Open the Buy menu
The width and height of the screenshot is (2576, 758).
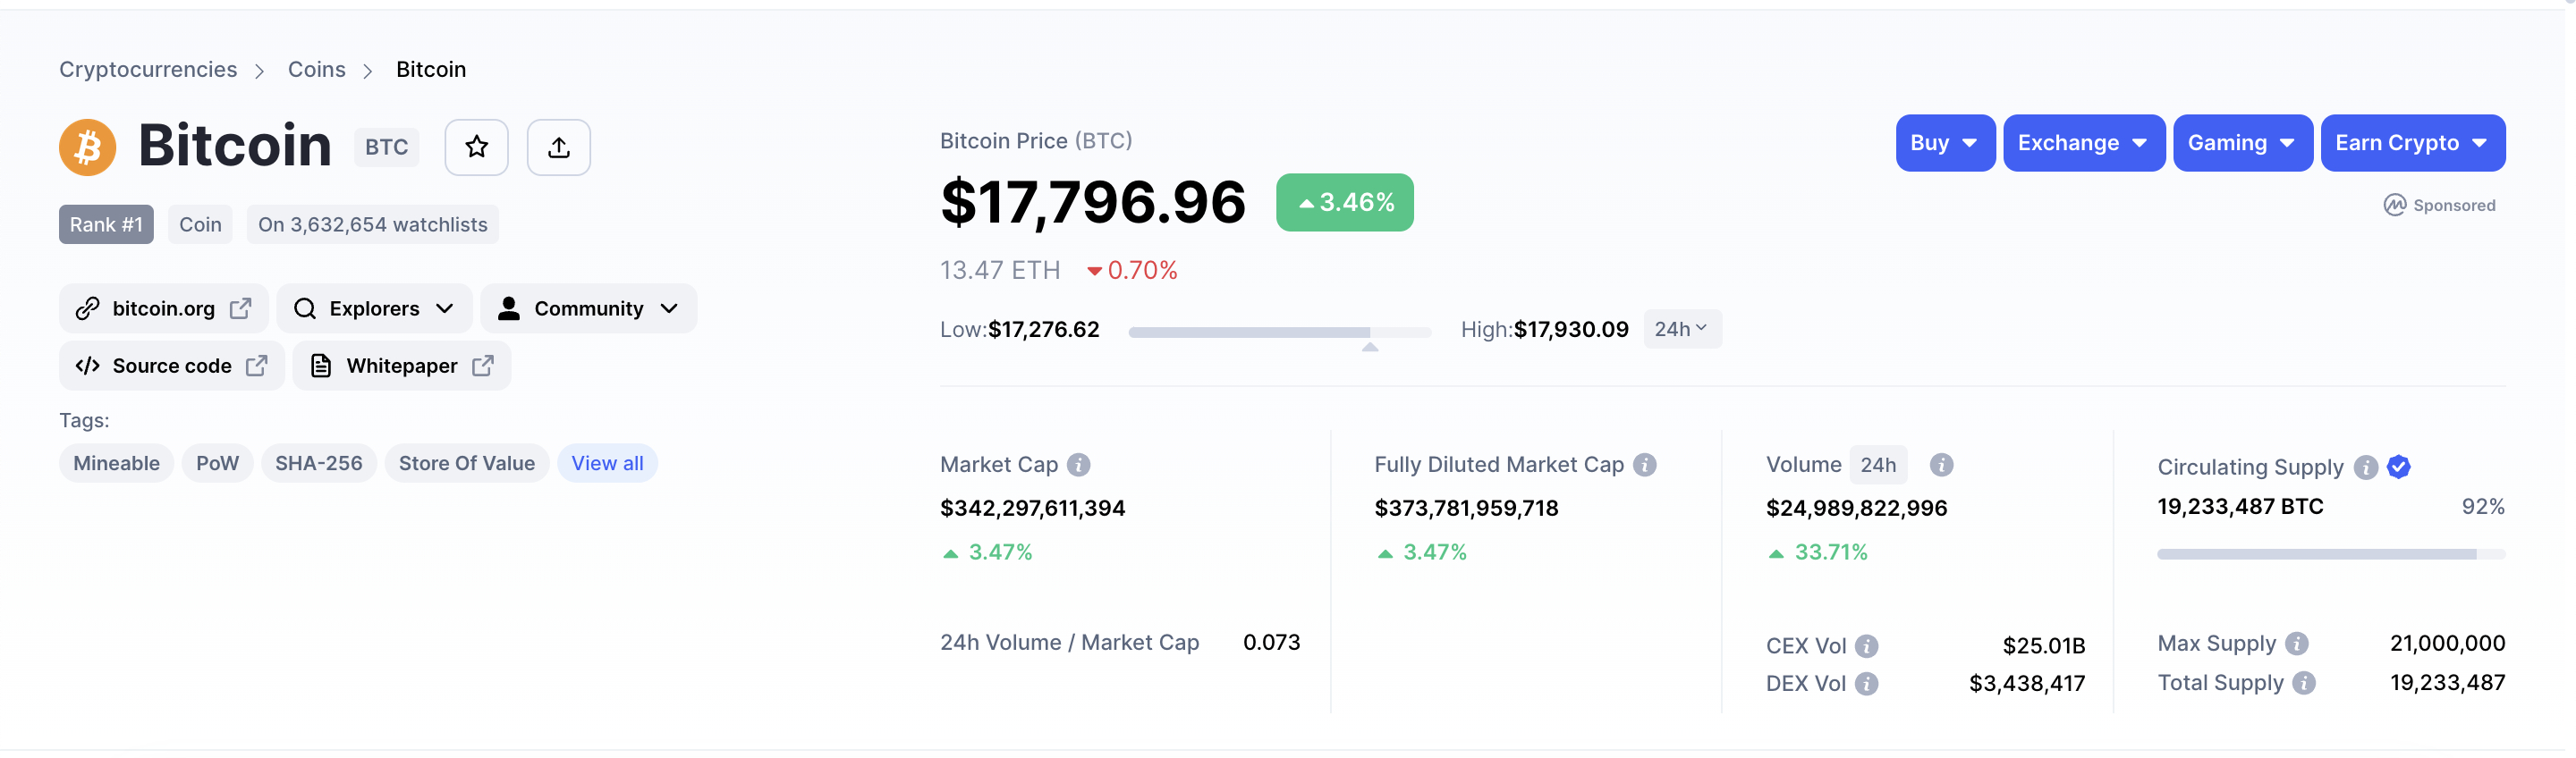point(1944,143)
